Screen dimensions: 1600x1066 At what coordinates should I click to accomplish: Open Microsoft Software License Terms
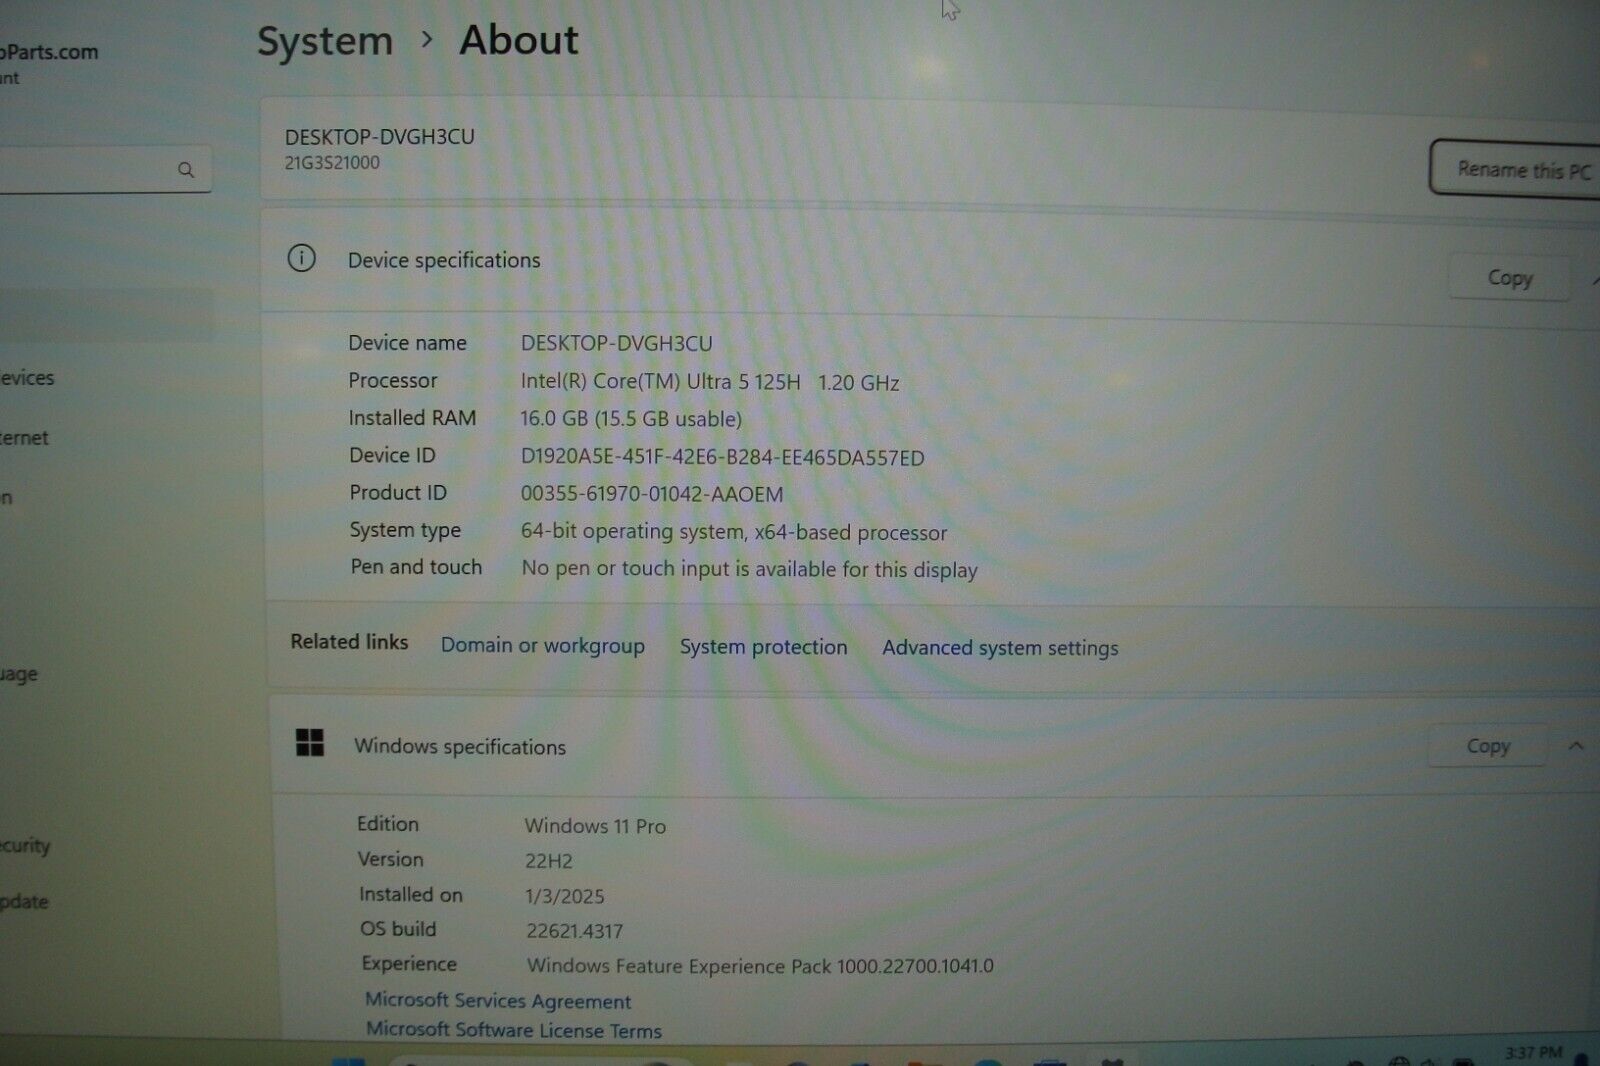(x=514, y=1029)
